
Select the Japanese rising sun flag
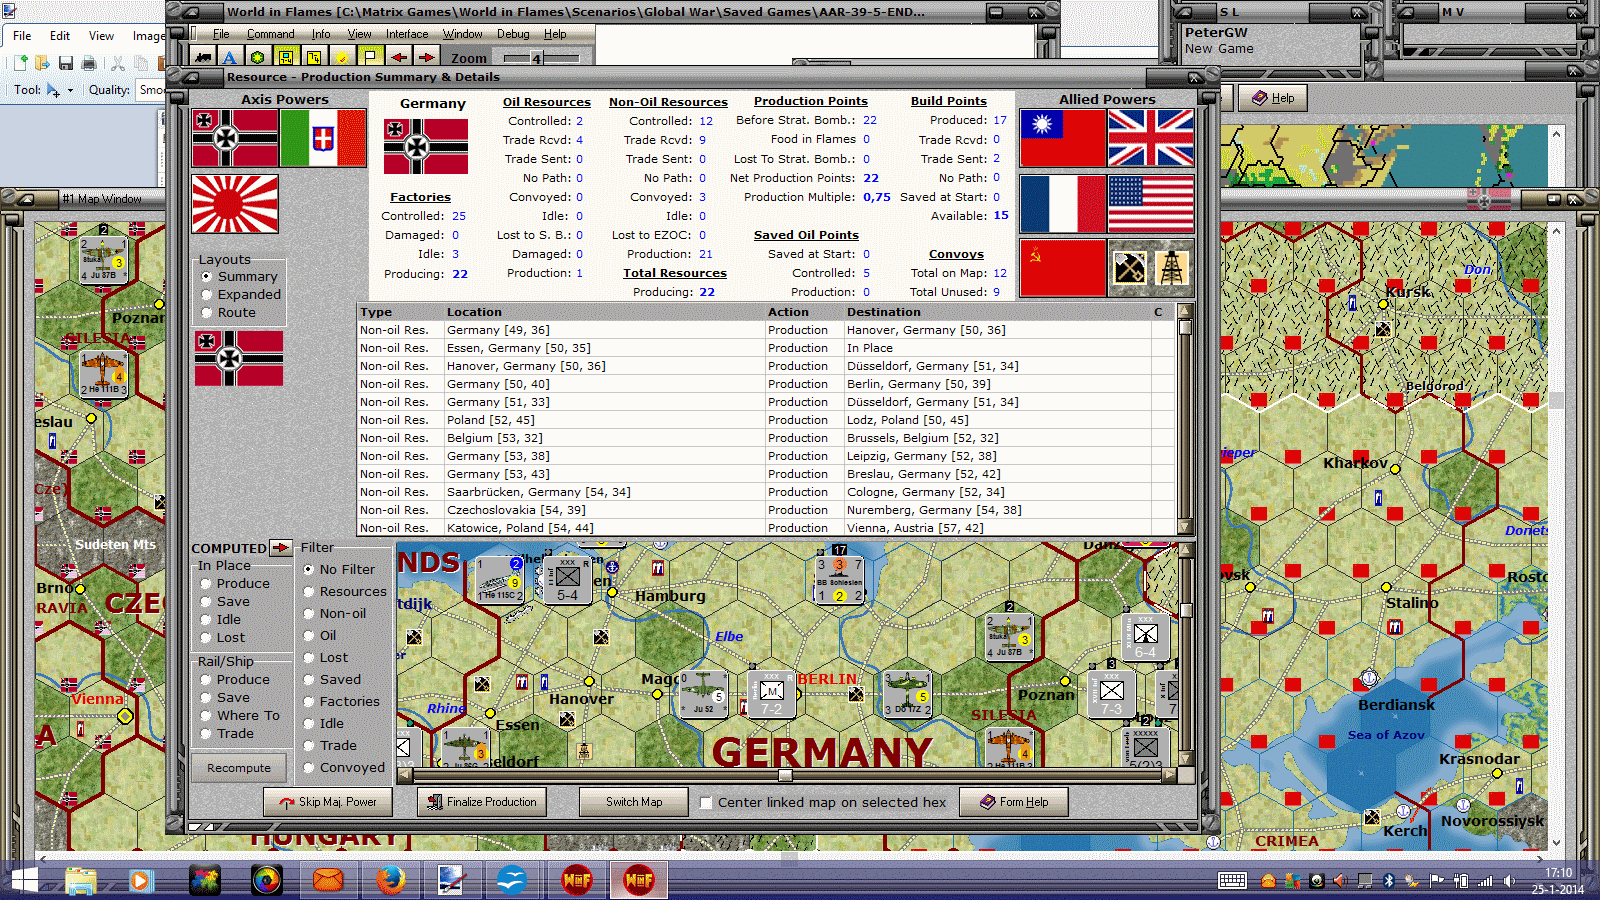tap(235, 204)
